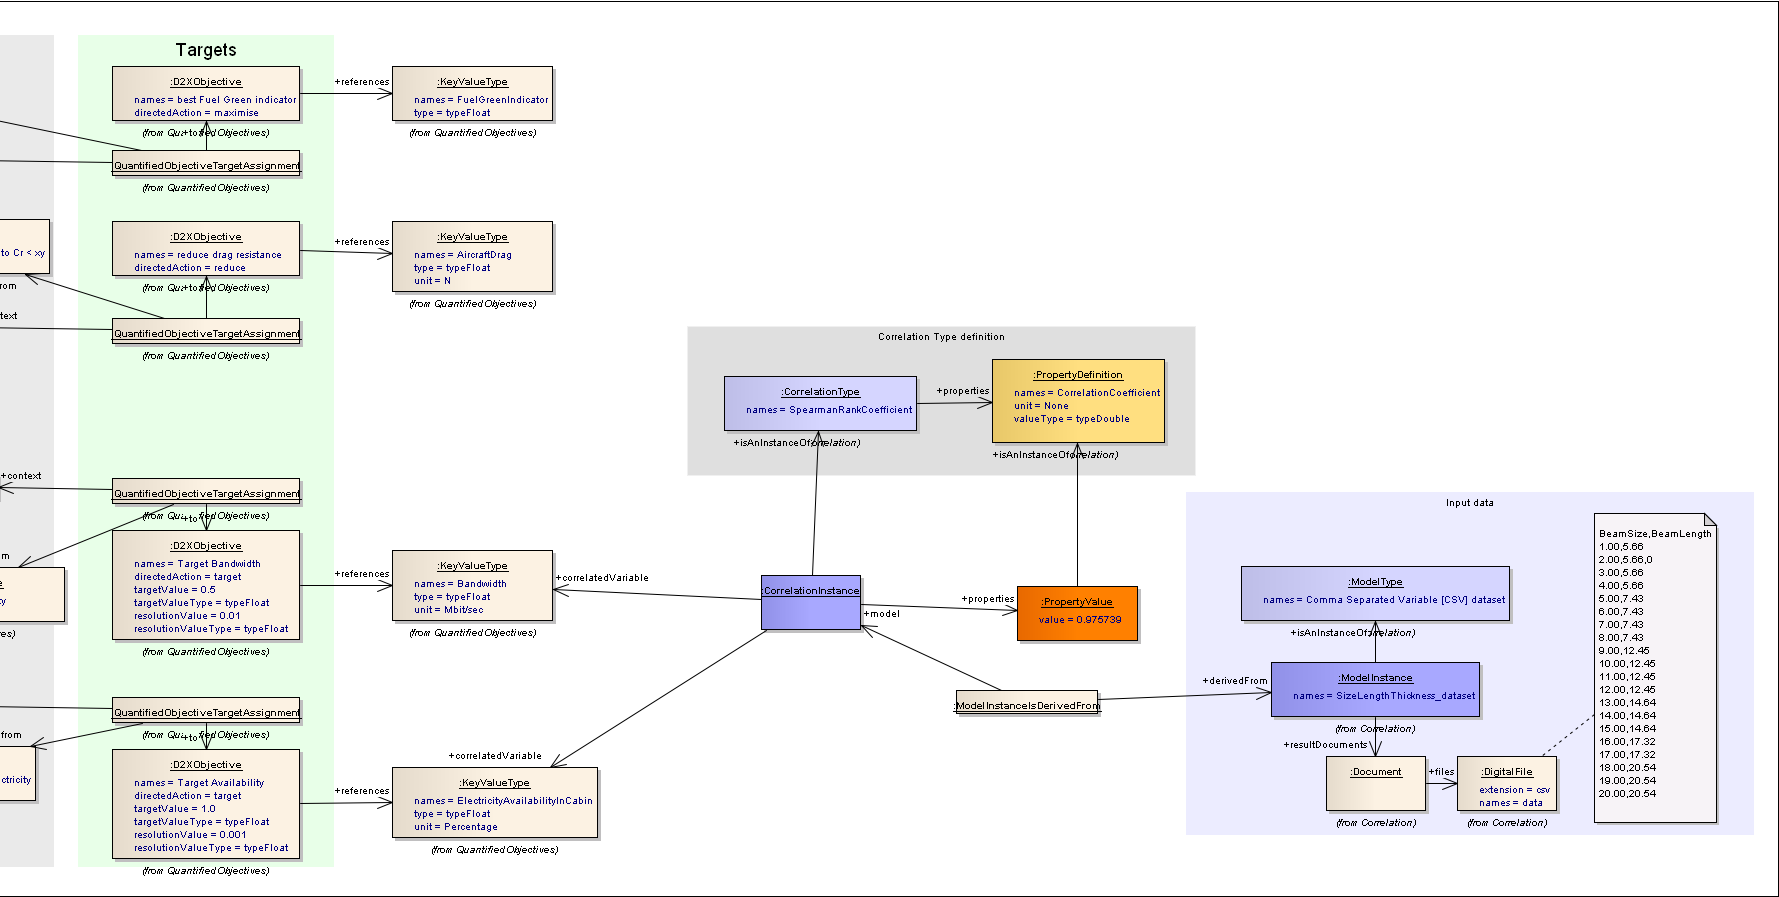This screenshot has width=1779, height=897.
Task: Select the orange PropertyValue box
Action: point(1077,613)
